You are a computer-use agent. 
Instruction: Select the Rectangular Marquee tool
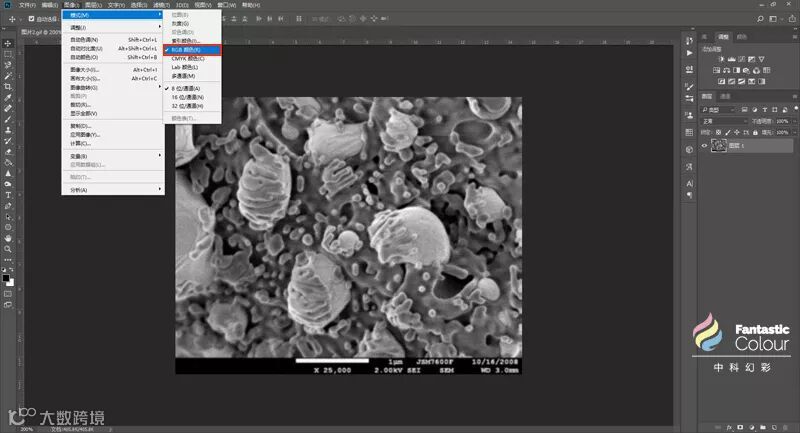(8, 53)
